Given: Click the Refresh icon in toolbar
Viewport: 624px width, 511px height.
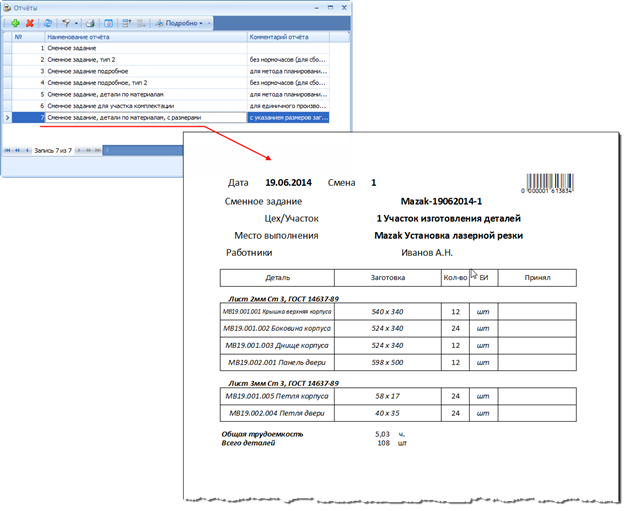Looking at the screenshot, I should point(47,21).
